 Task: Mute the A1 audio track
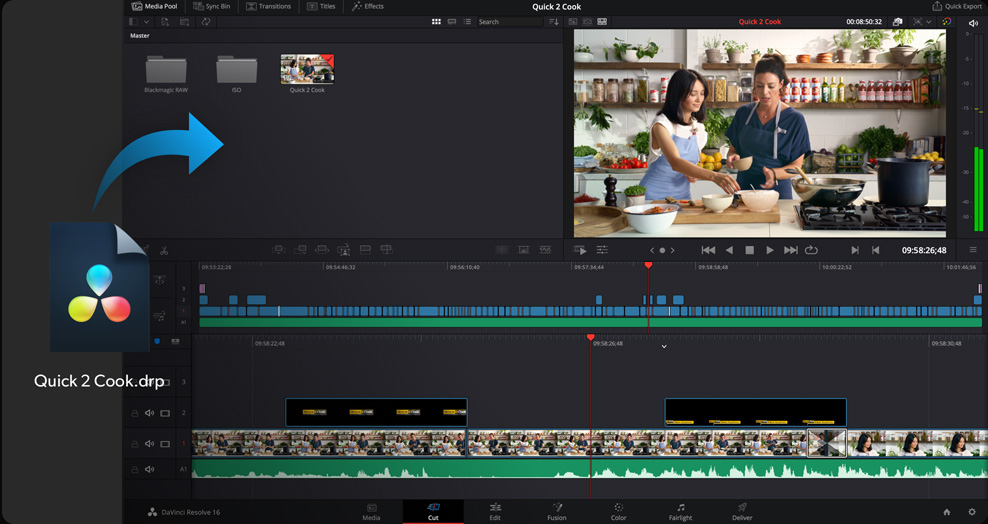[x=149, y=469]
